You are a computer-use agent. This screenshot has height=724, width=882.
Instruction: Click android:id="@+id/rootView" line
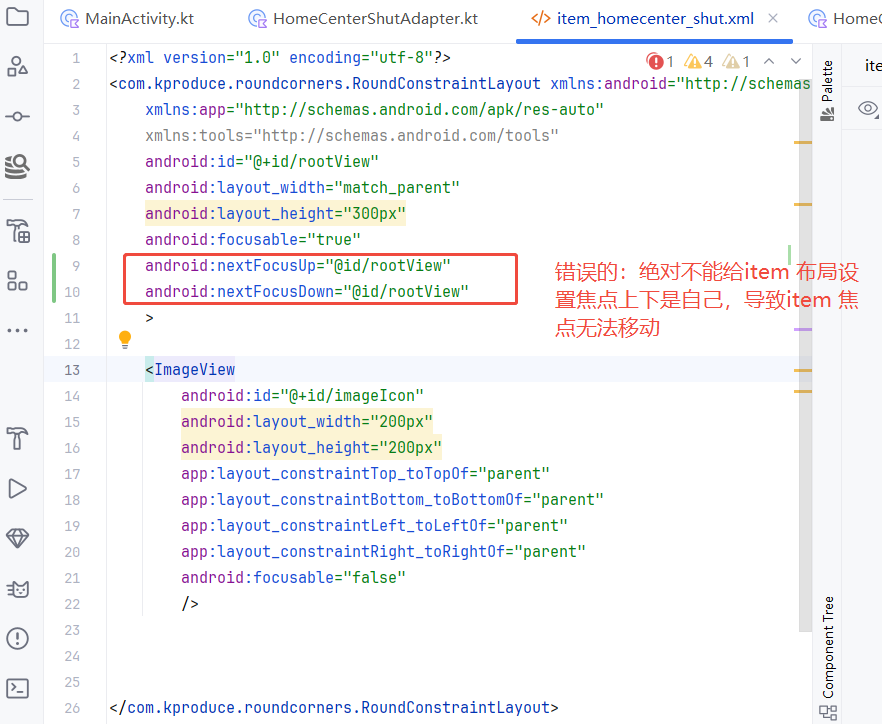[x=262, y=161]
